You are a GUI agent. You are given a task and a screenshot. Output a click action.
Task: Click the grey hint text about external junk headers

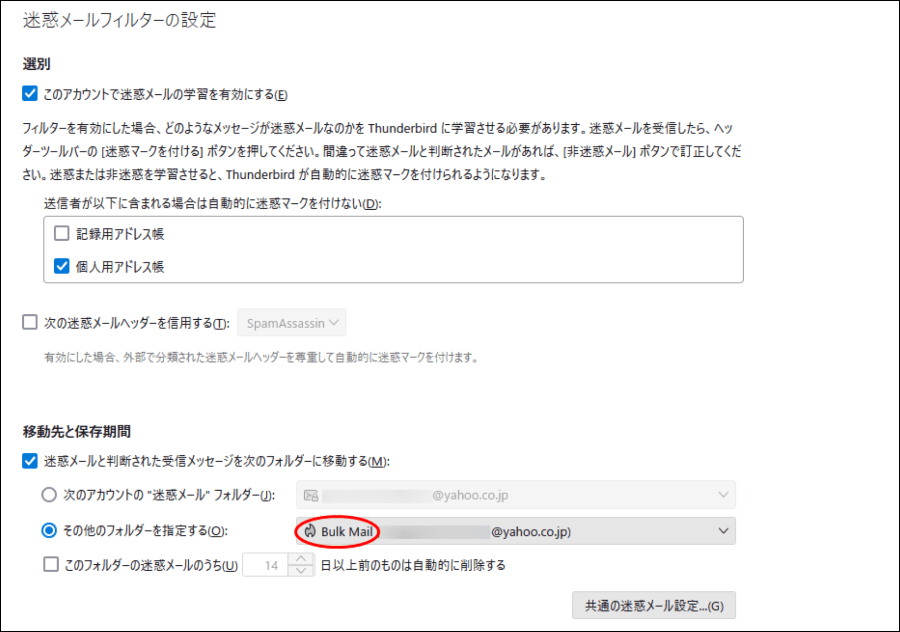[x=261, y=358]
